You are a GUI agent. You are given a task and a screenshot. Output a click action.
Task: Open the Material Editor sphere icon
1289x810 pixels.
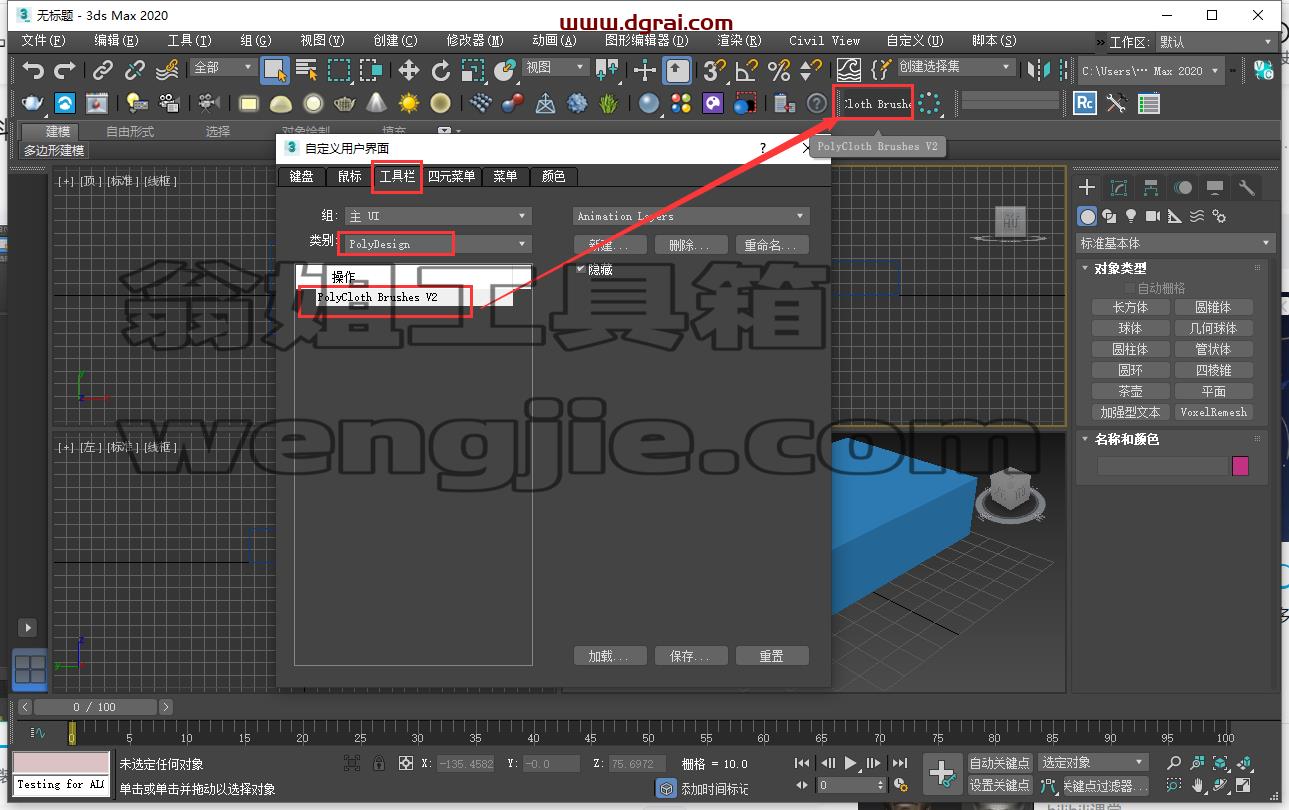(x=649, y=103)
